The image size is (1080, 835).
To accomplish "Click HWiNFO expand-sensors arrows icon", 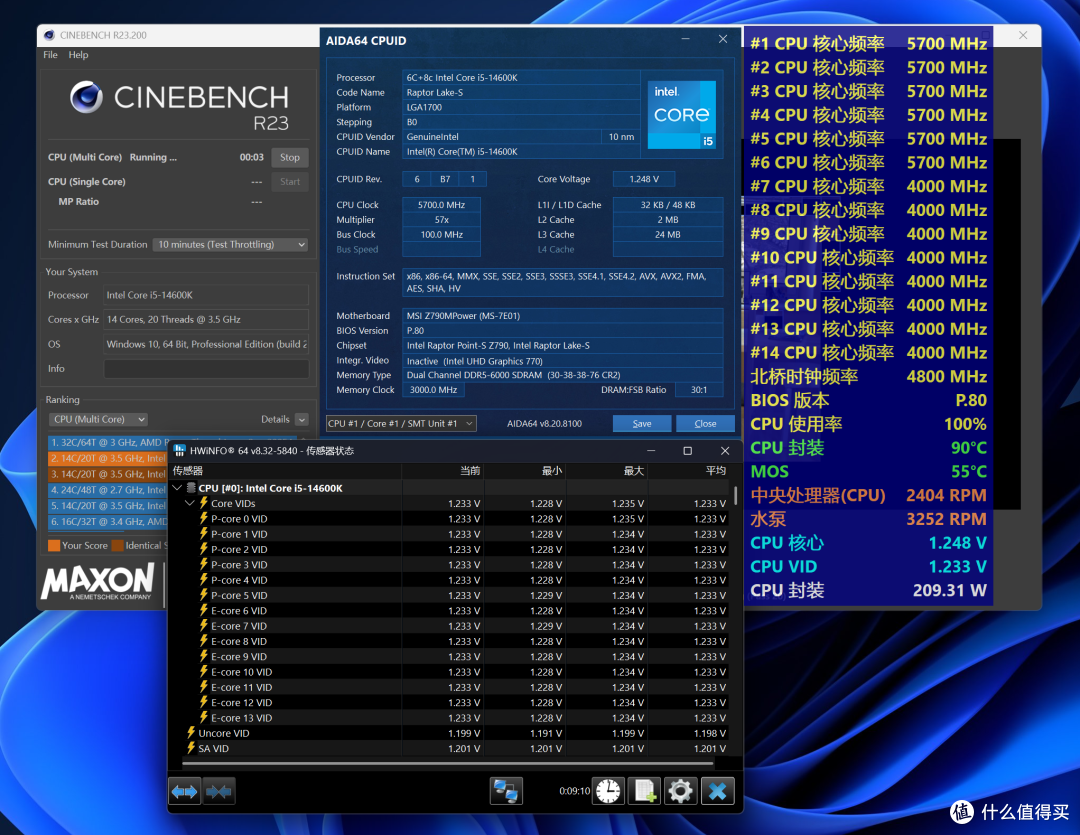I will (x=184, y=792).
